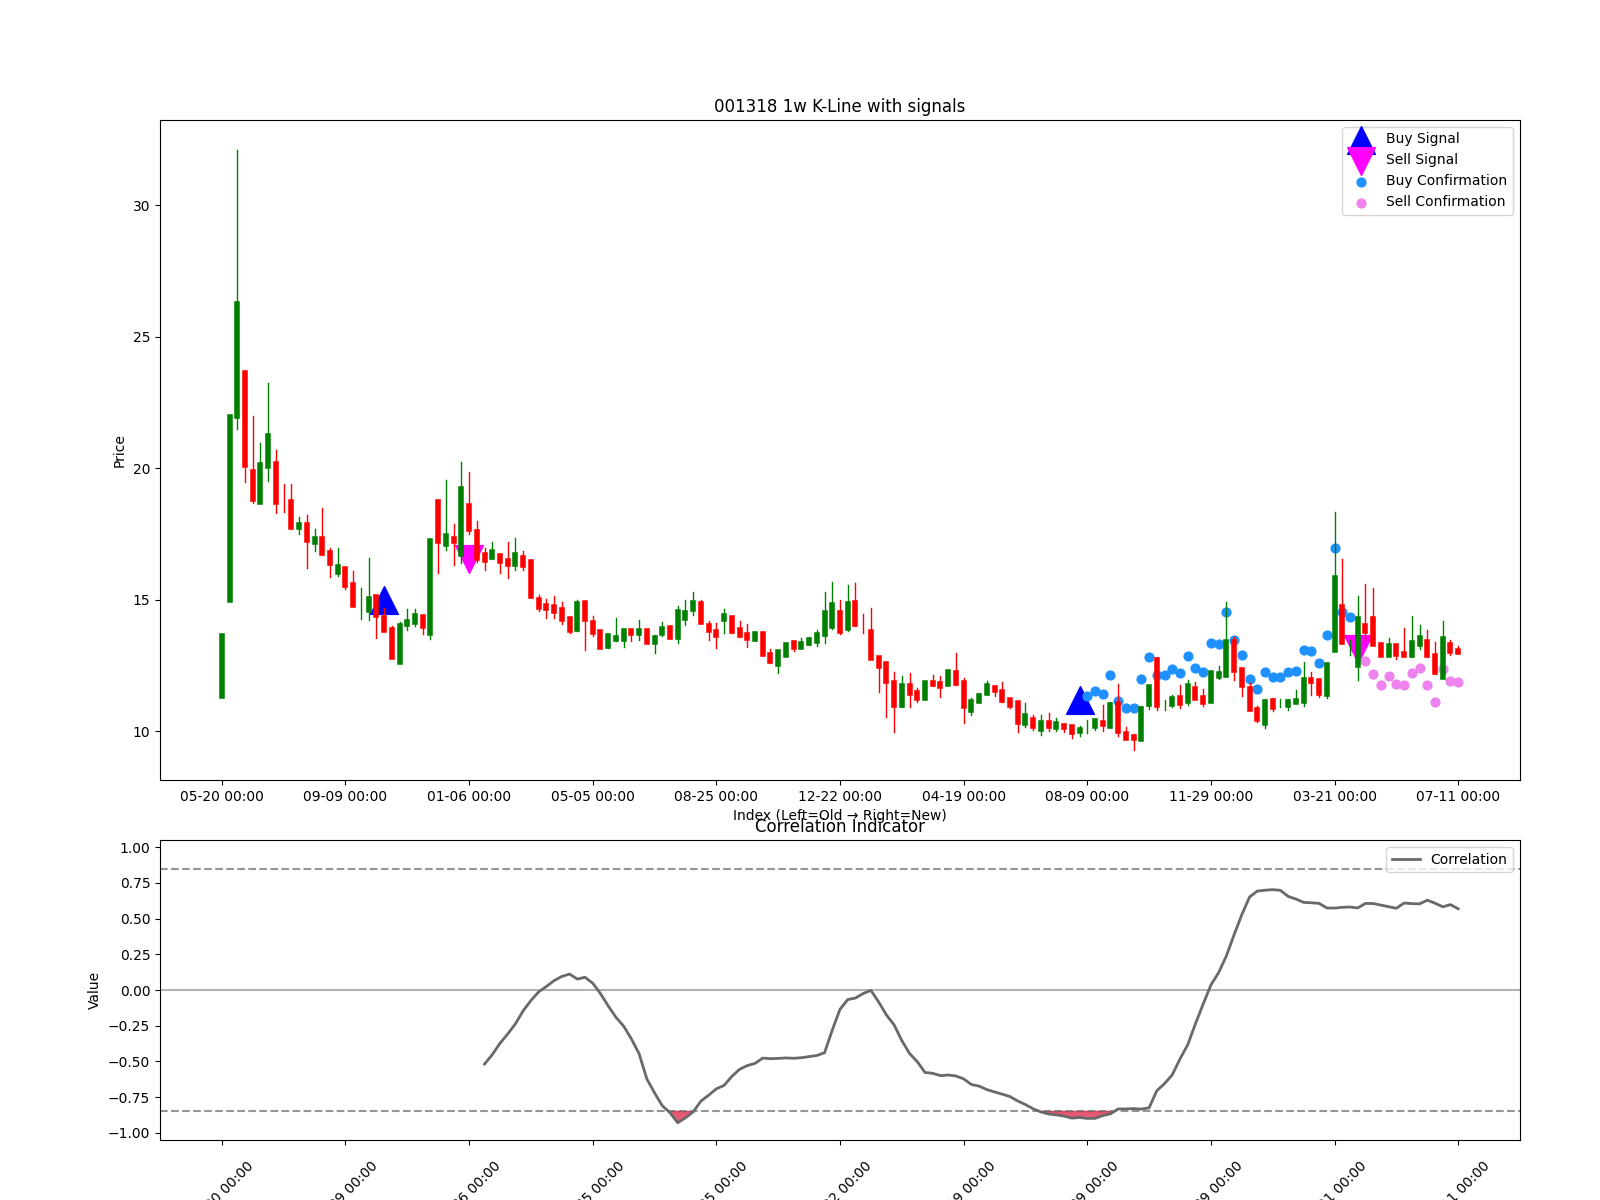Select the 'Correlation' legend label

(x=1468, y=860)
